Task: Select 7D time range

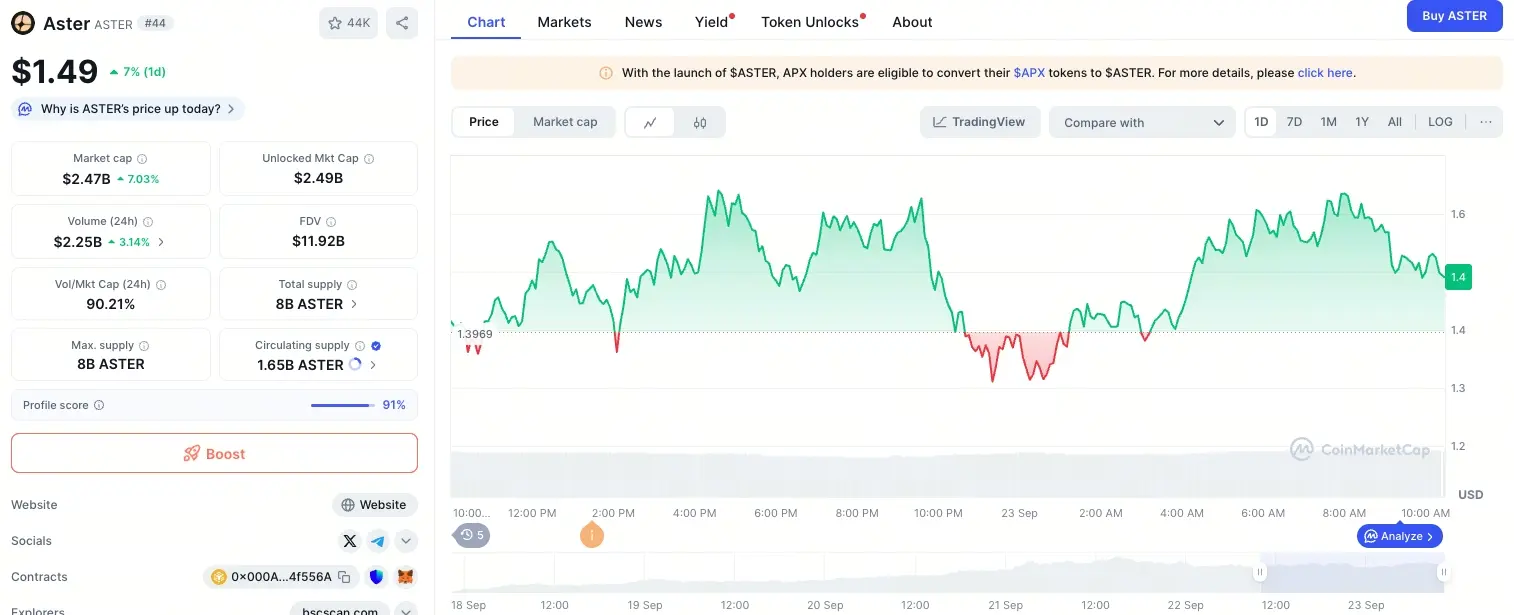Action: (x=1294, y=122)
